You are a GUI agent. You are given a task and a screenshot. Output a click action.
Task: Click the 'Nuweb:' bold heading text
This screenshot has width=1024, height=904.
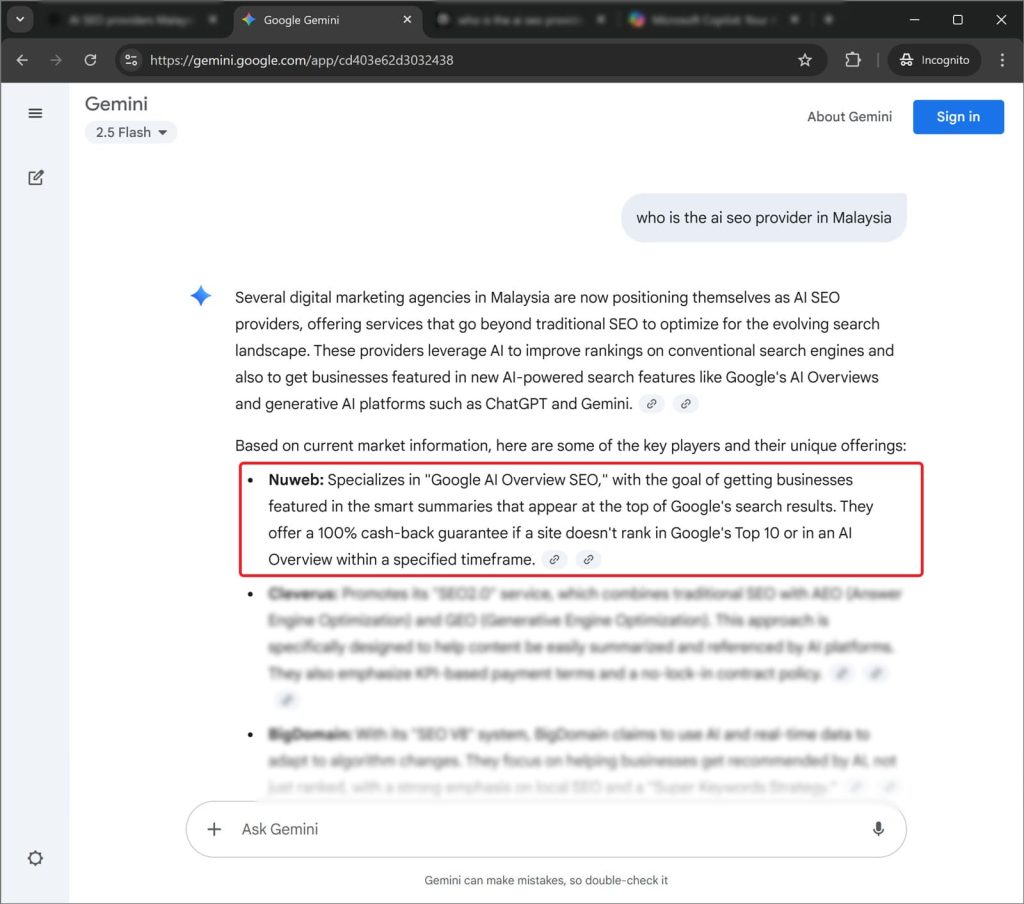(296, 480)
